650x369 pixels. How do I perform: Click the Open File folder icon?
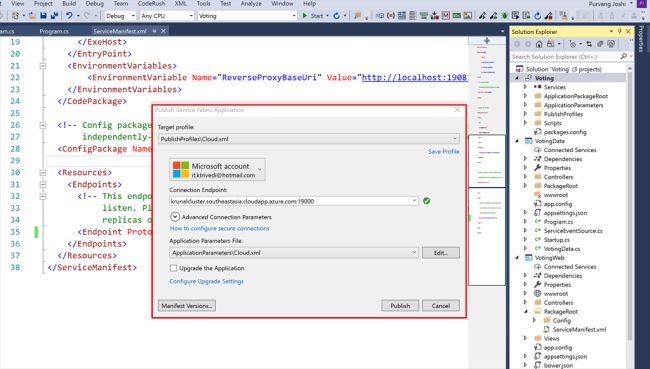(32, 16)
